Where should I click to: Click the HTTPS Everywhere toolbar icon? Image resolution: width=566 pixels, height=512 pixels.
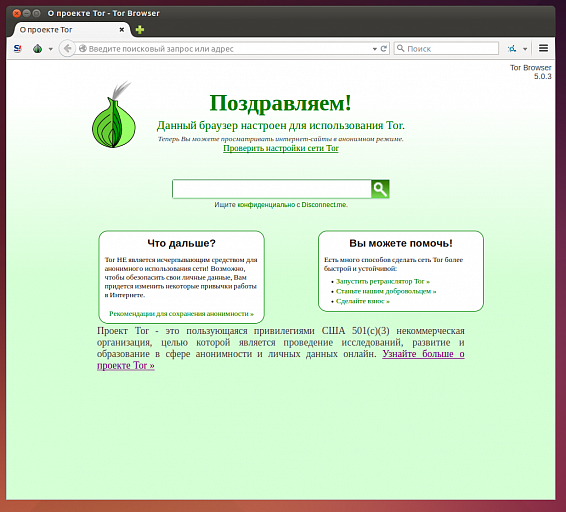pyautogui.click(x=512, y=48)
